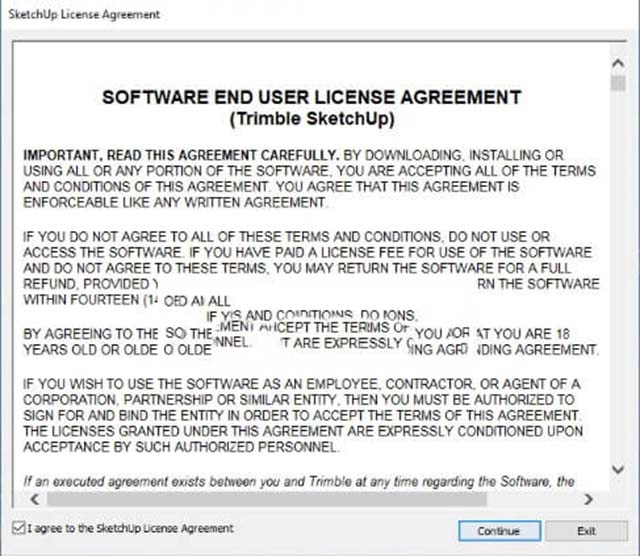Click the 'SOFTWARE END USER LICENSE AGREEMENT' heading
This screenshot has height=556, width=640.
click(x=312, y=97)
